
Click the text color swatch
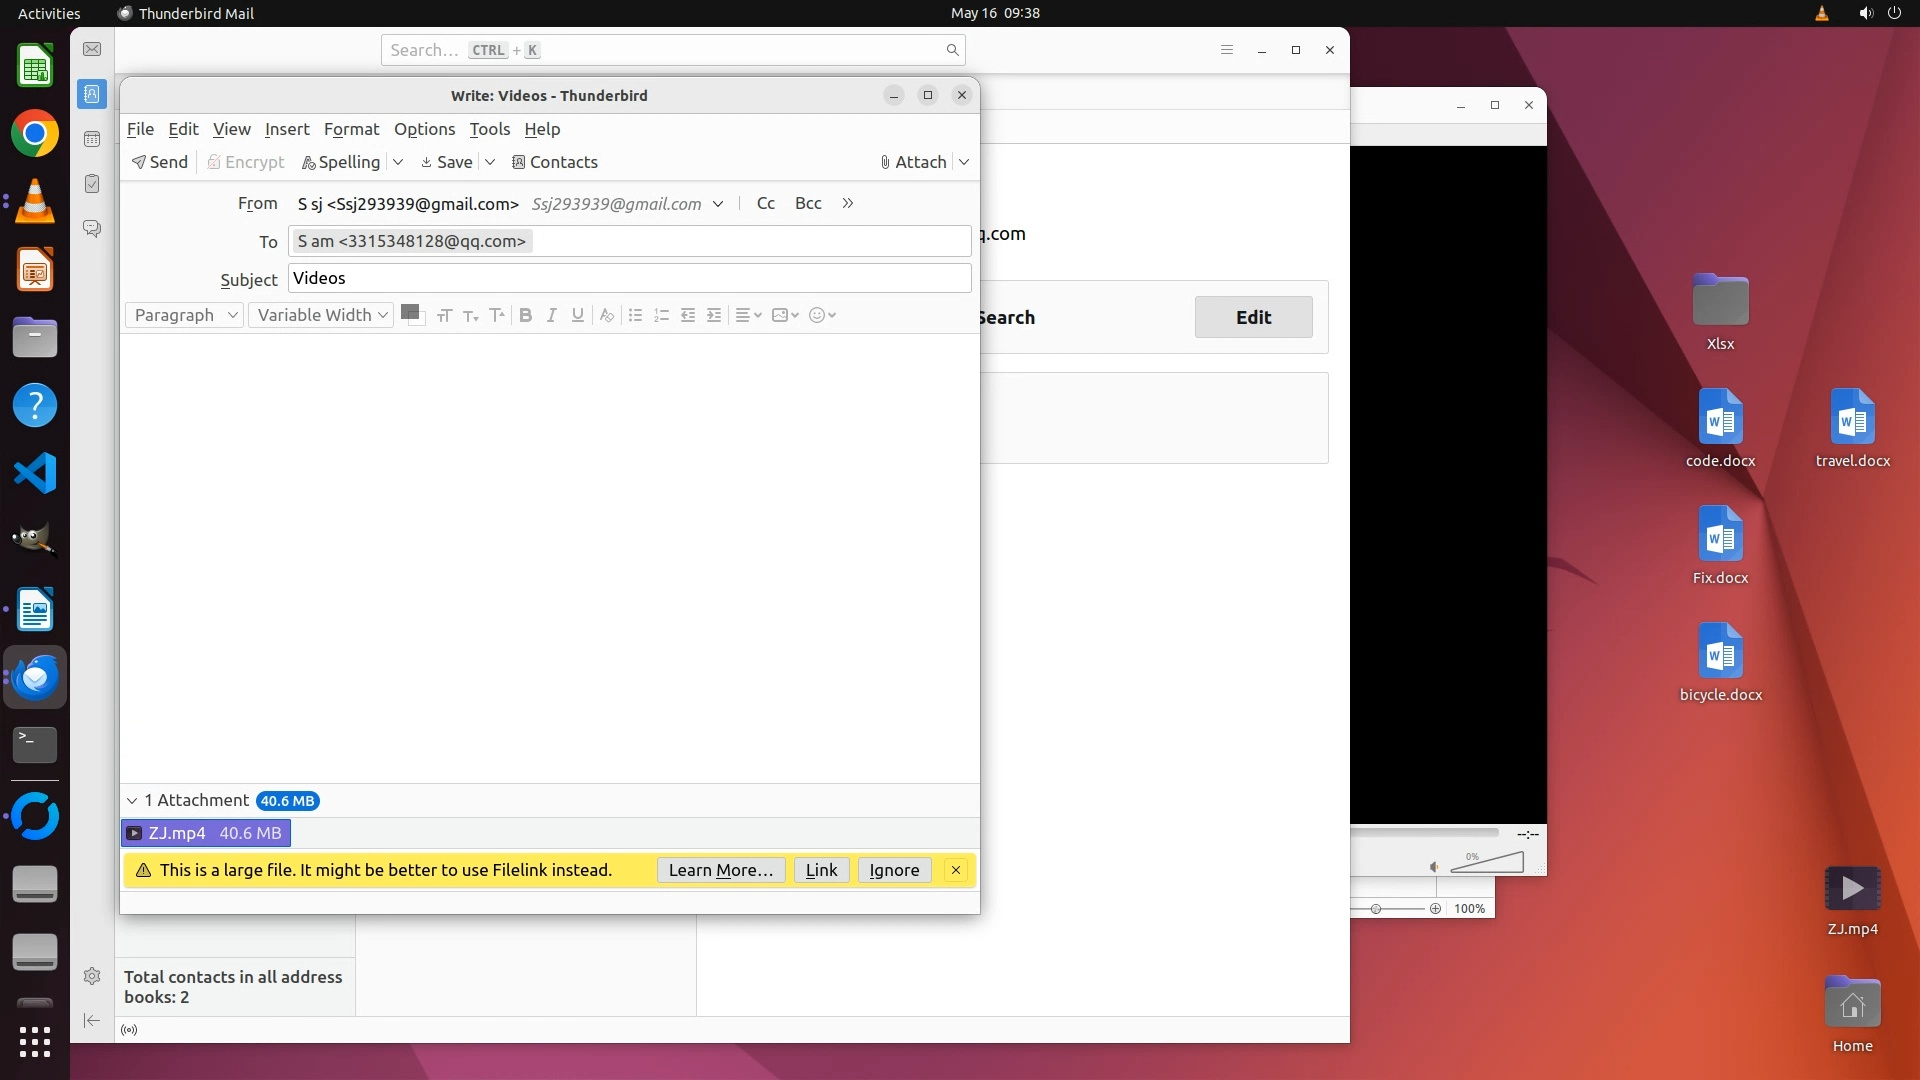(x=409, y=312)
